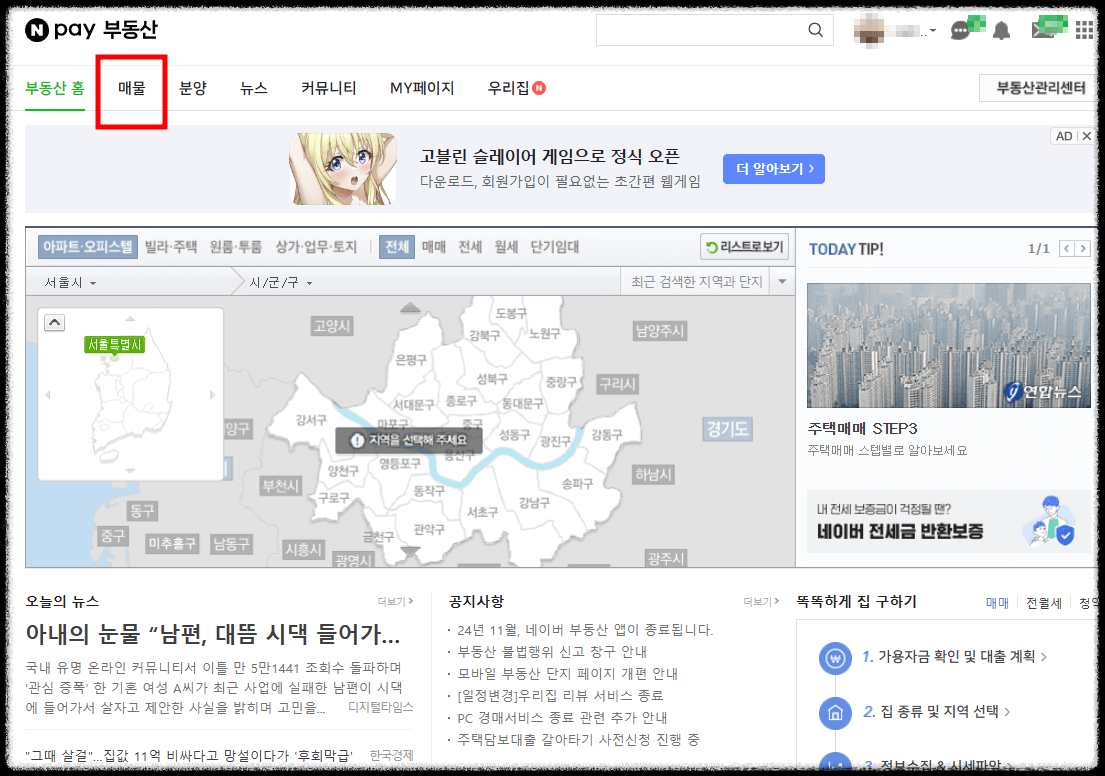Viewport: 1105px width, 776px height.
Task: Open 네이버 전세금 반환보증 banner
Action: tap(949, 522)
